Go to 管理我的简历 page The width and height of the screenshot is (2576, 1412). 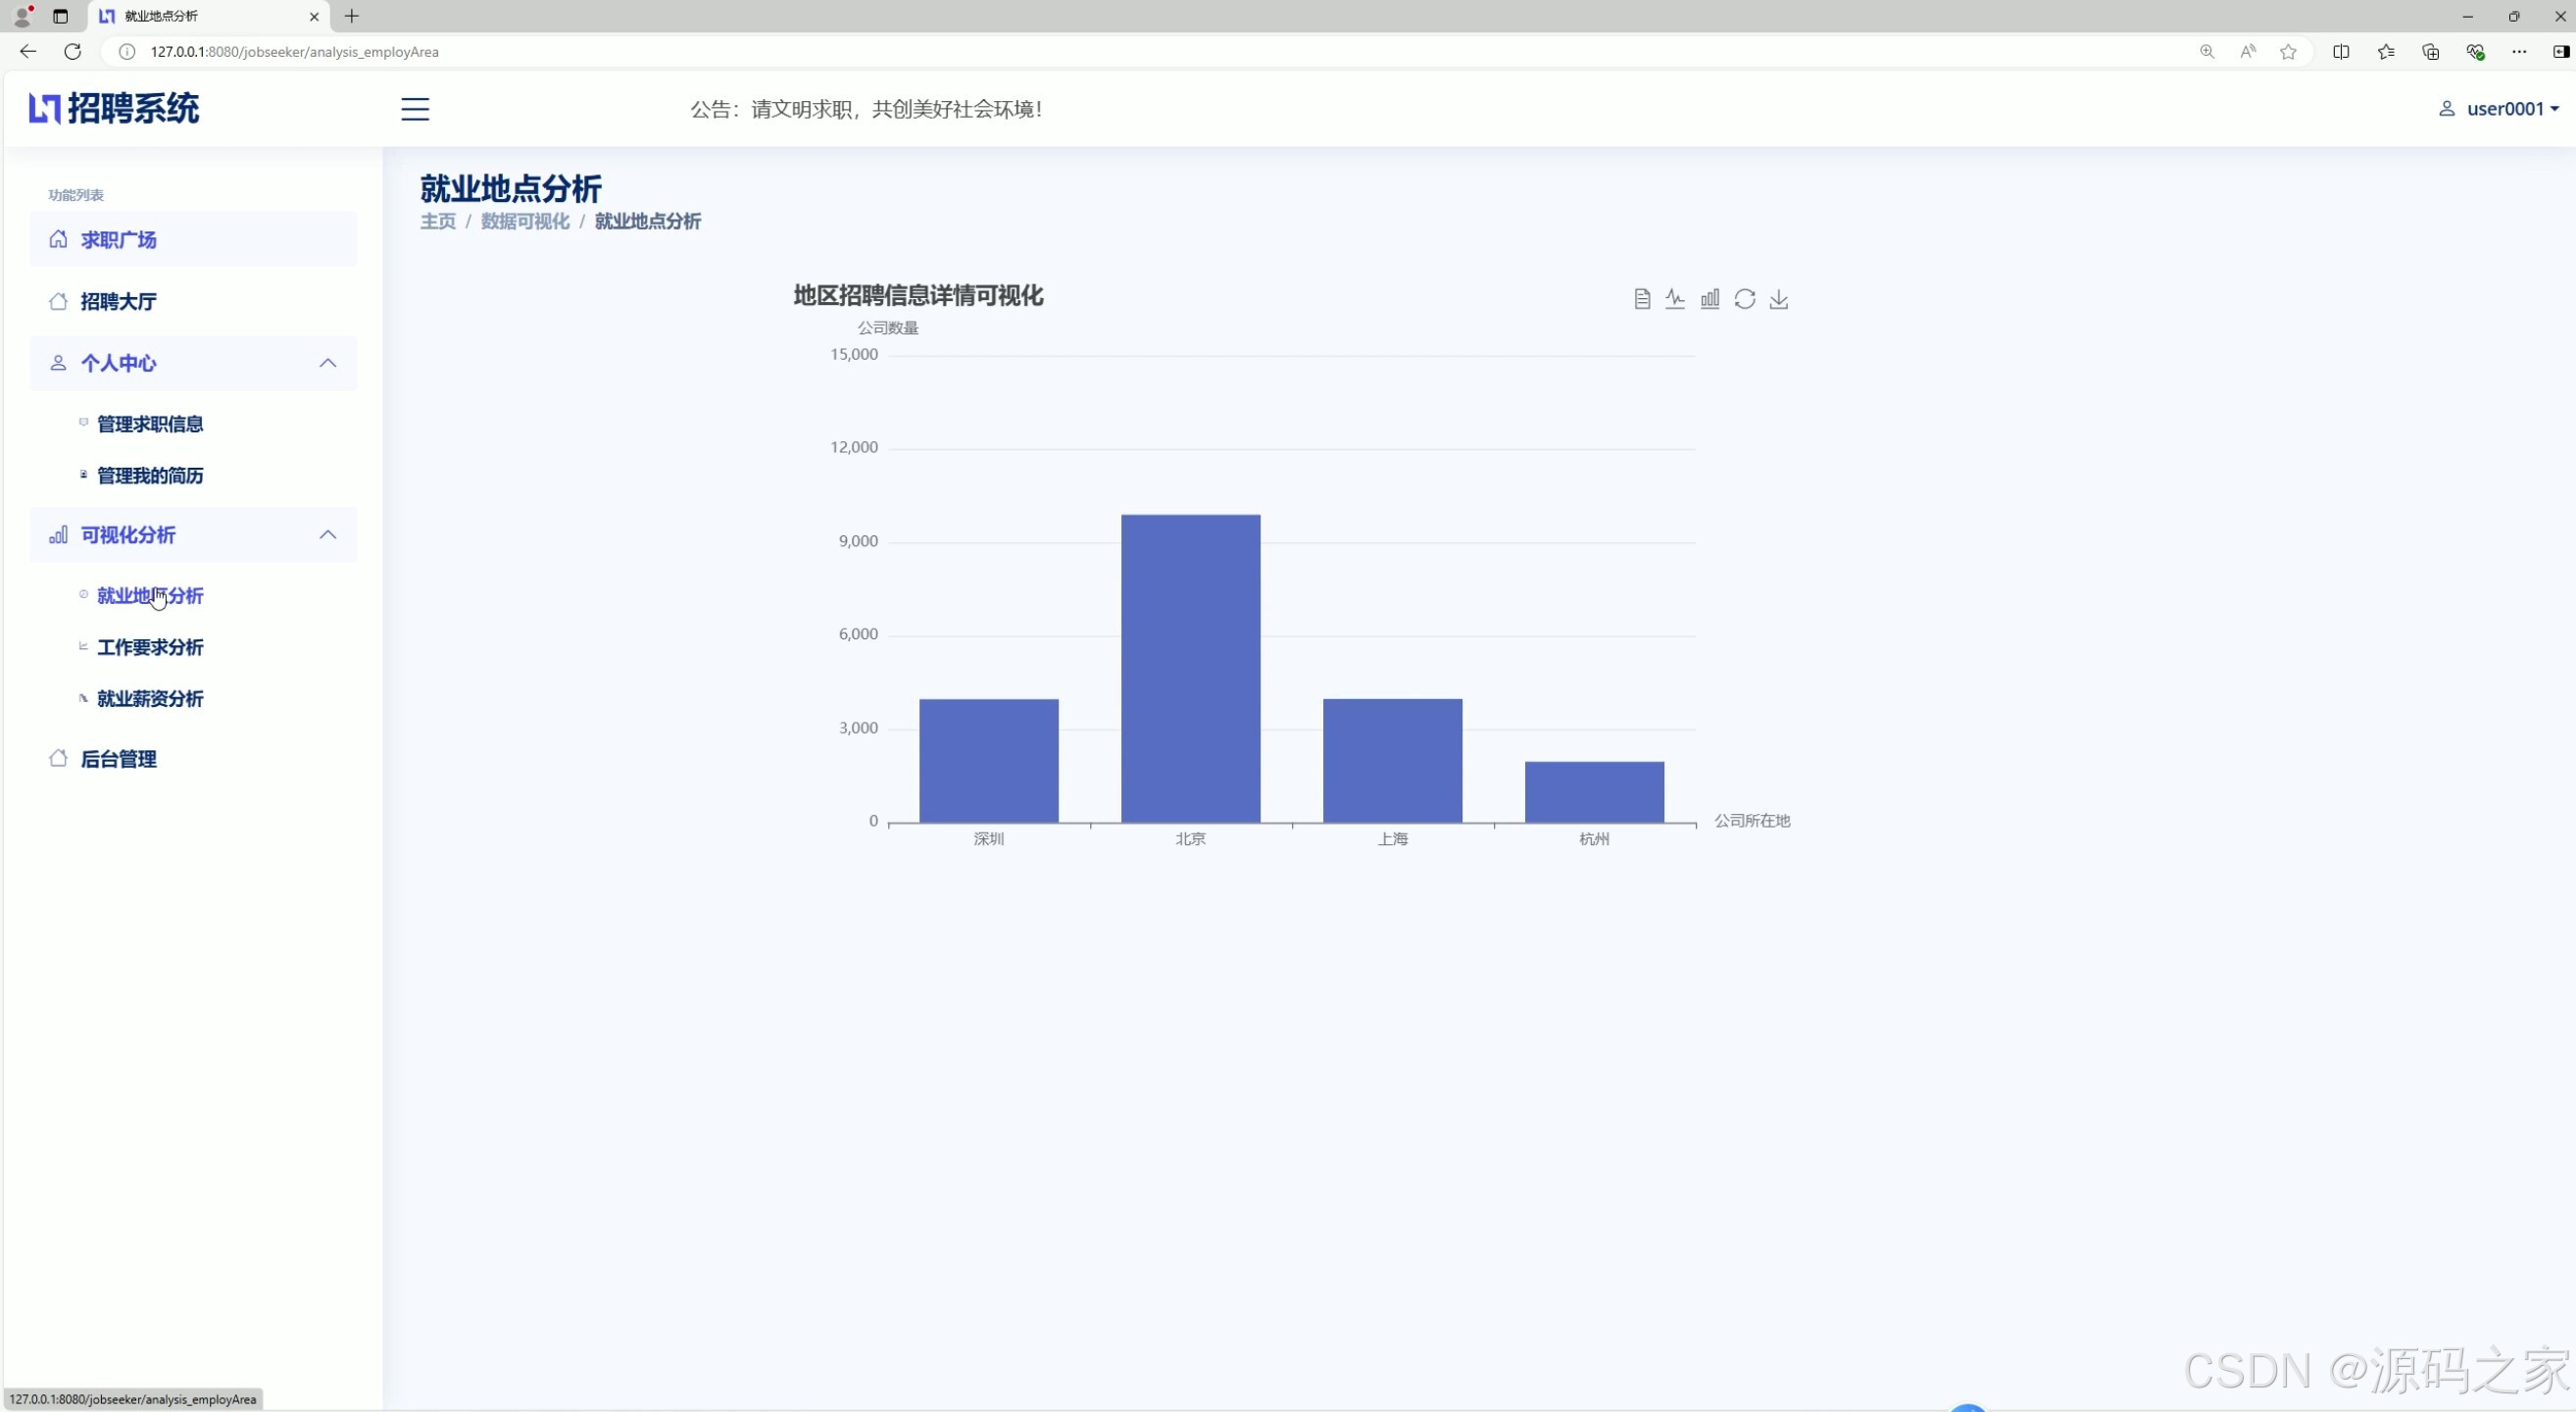click(x=150, y=476)
